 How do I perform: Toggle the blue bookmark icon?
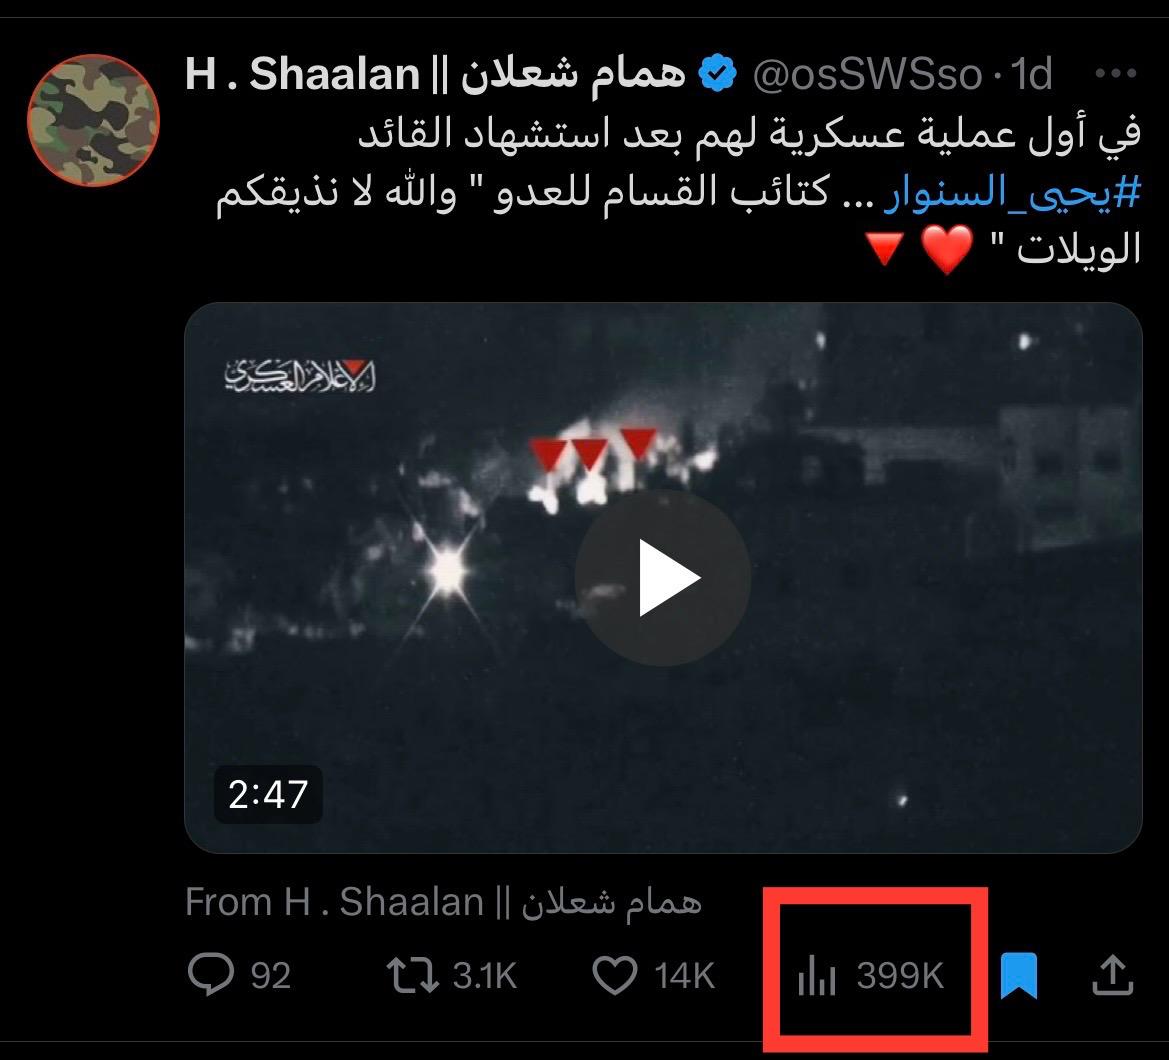(x=1018, y=975)
